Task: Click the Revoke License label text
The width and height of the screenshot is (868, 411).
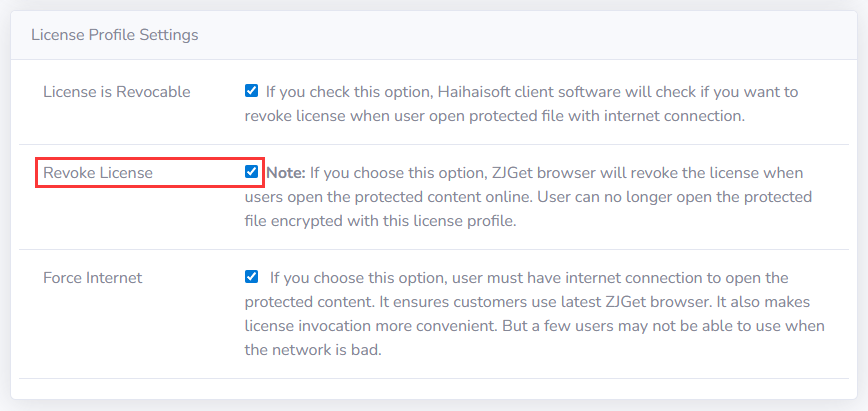Action: 98,173
